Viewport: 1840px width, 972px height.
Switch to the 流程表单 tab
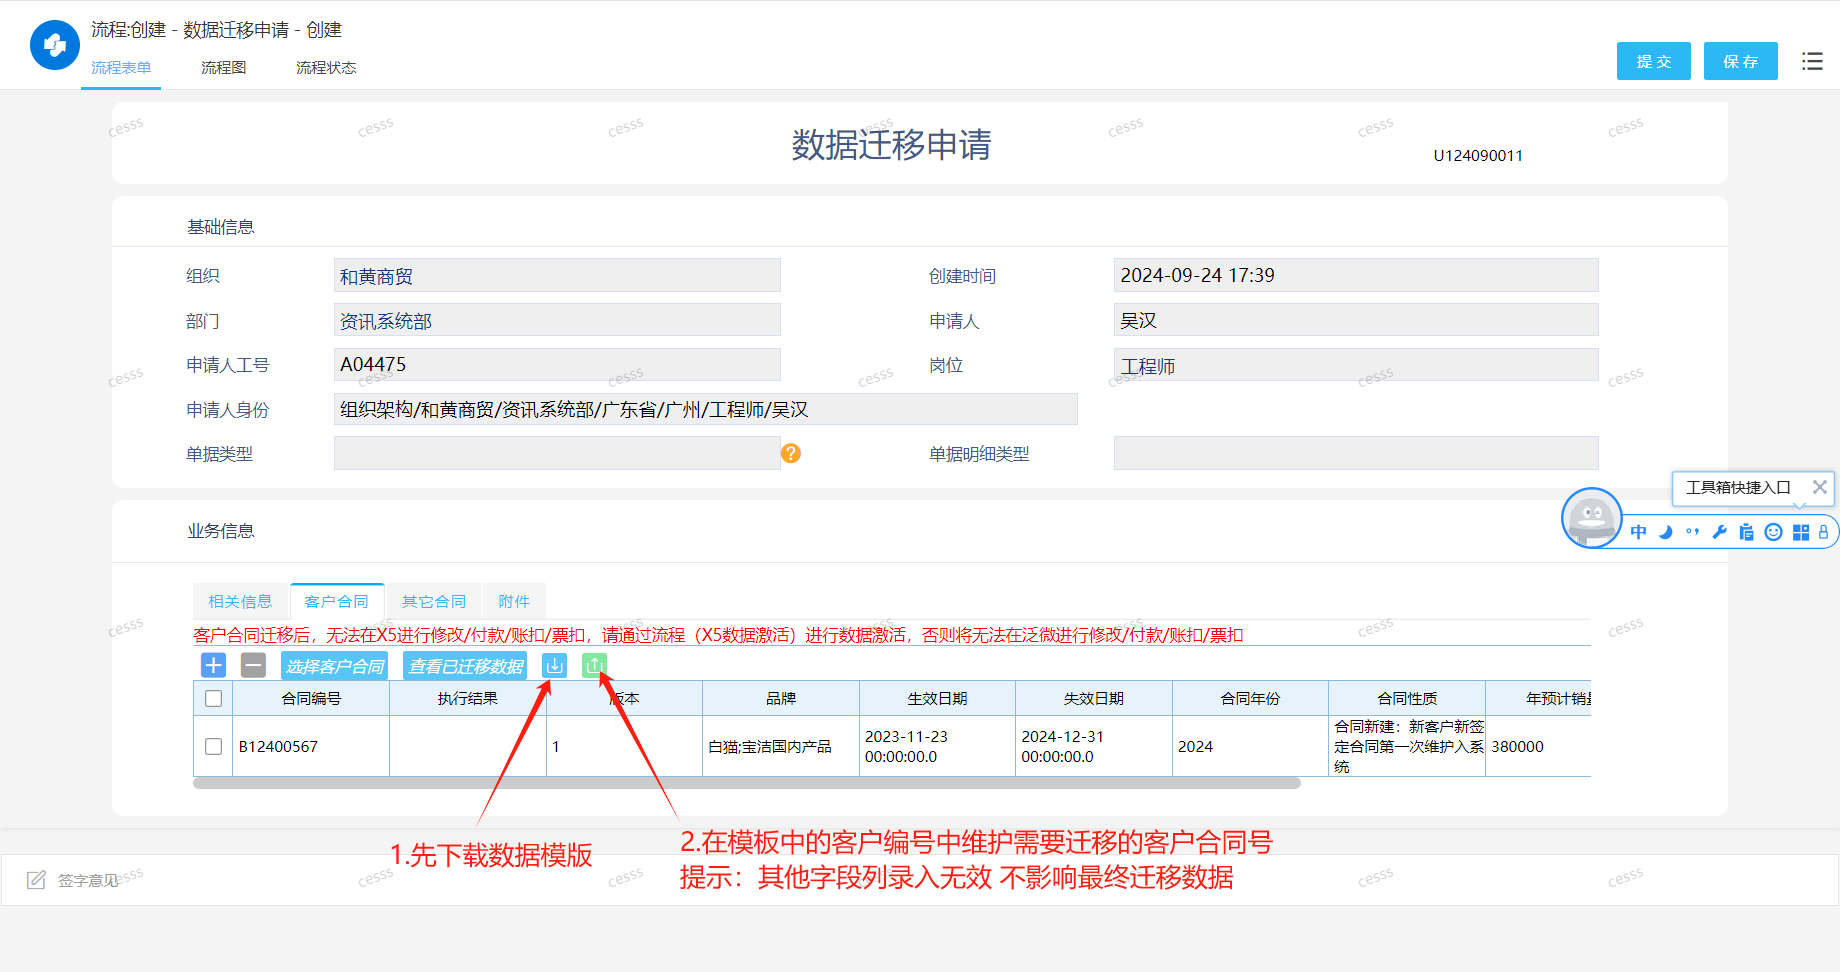point(121,67)
